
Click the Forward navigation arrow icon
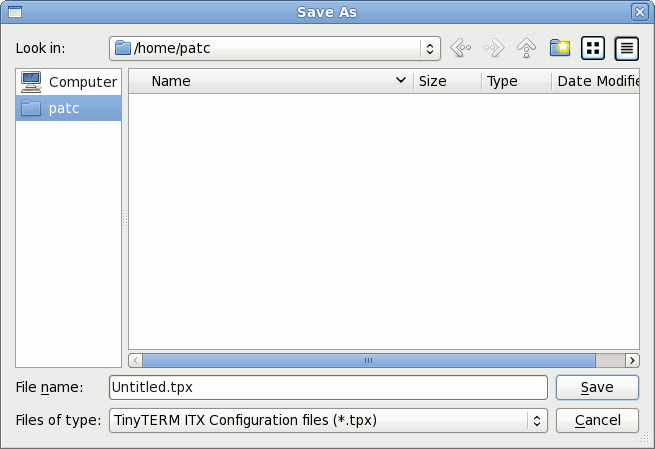[493, 47]
